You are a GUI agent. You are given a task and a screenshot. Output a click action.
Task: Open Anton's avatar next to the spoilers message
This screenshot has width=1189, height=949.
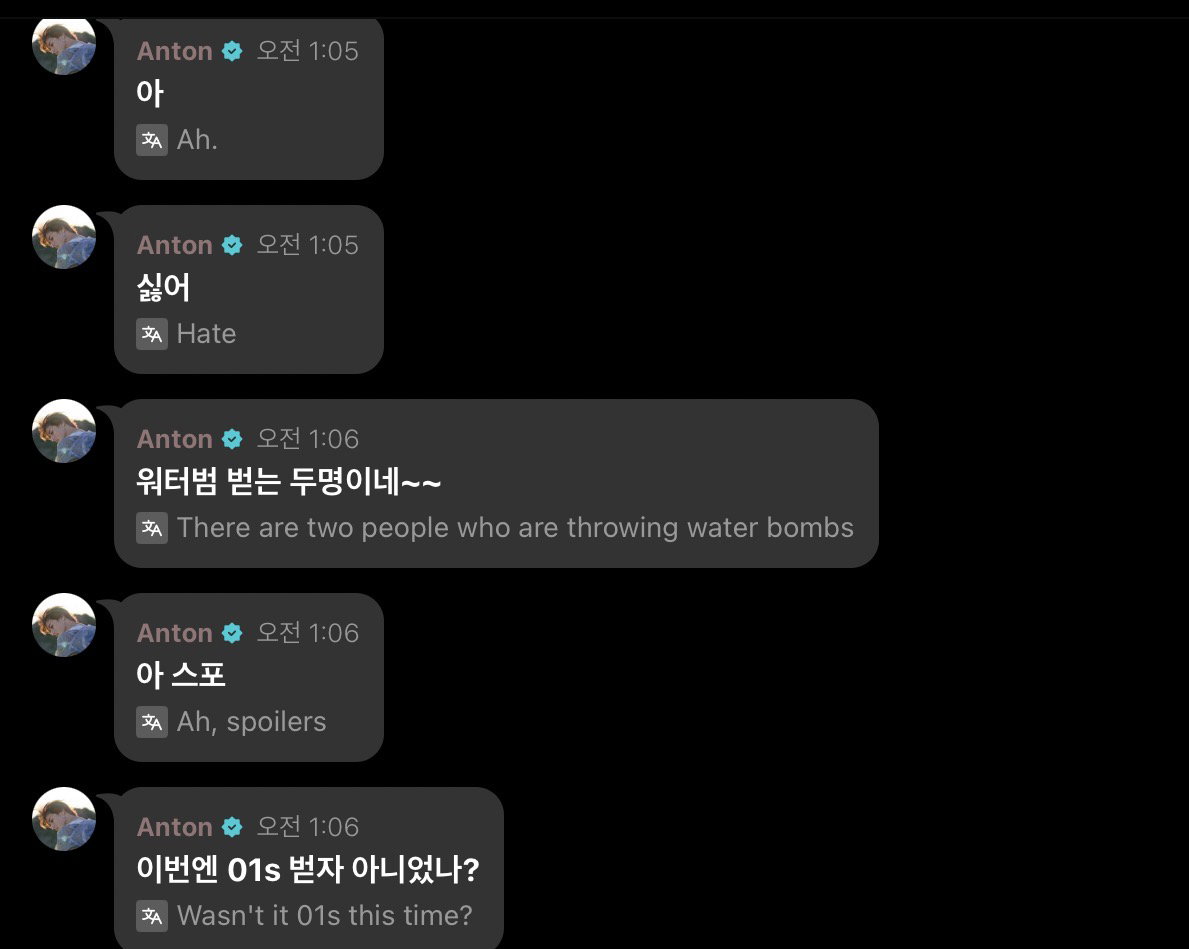64,625
